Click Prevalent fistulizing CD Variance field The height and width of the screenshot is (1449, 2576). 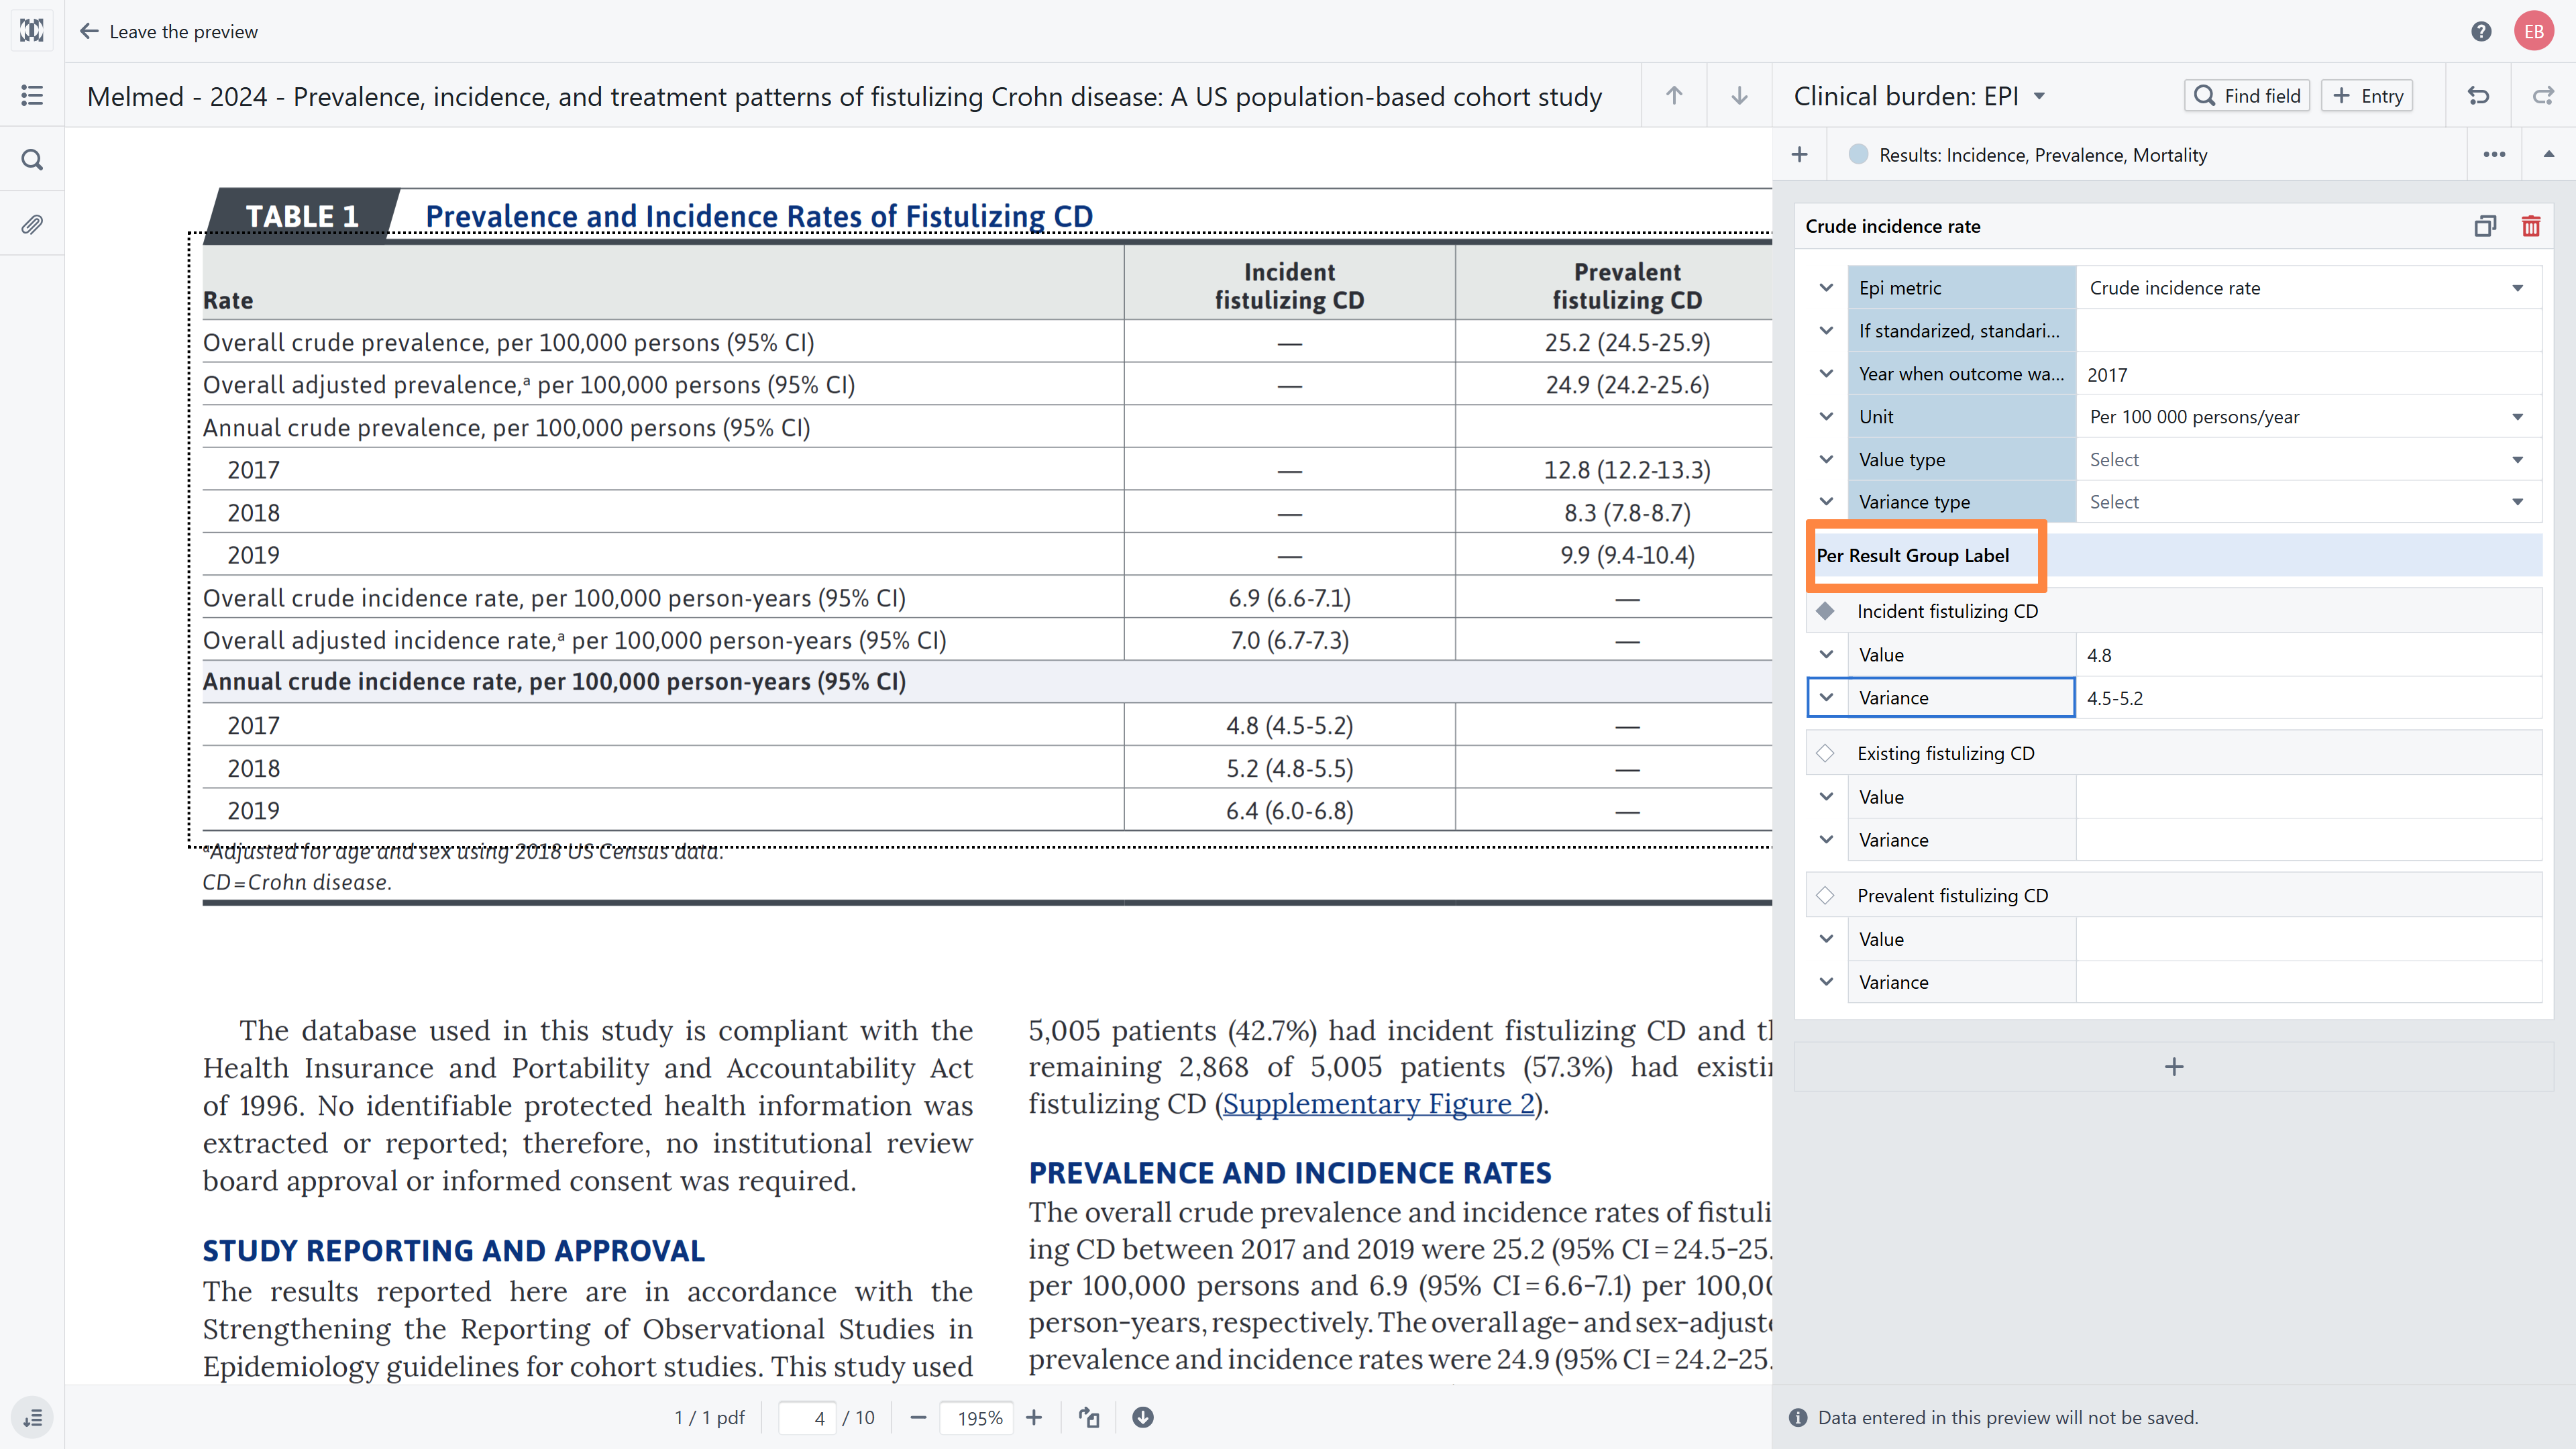point(2308,982)
